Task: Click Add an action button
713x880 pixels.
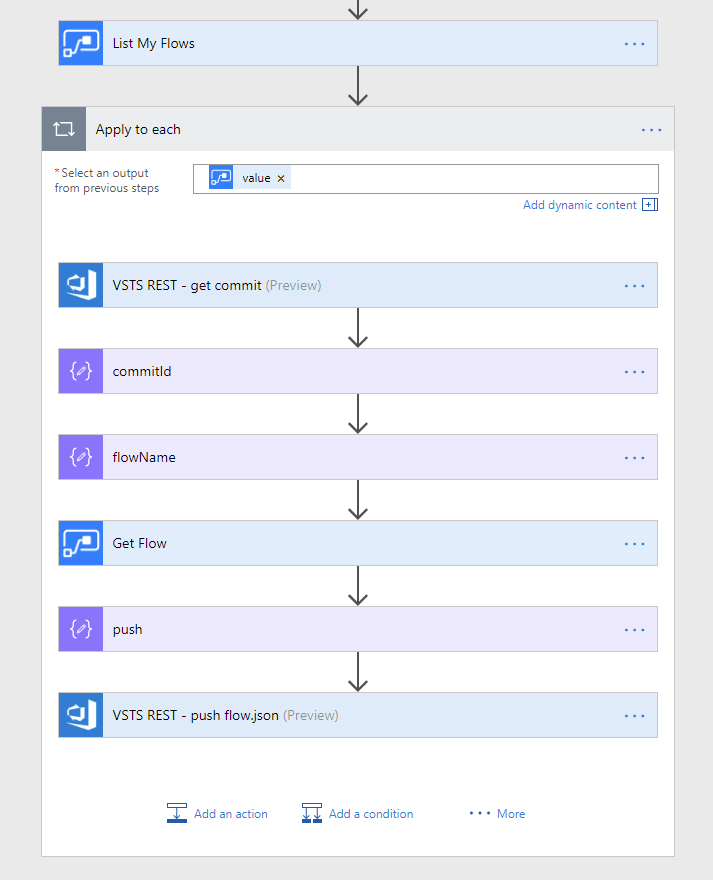Action: point(218,814)
